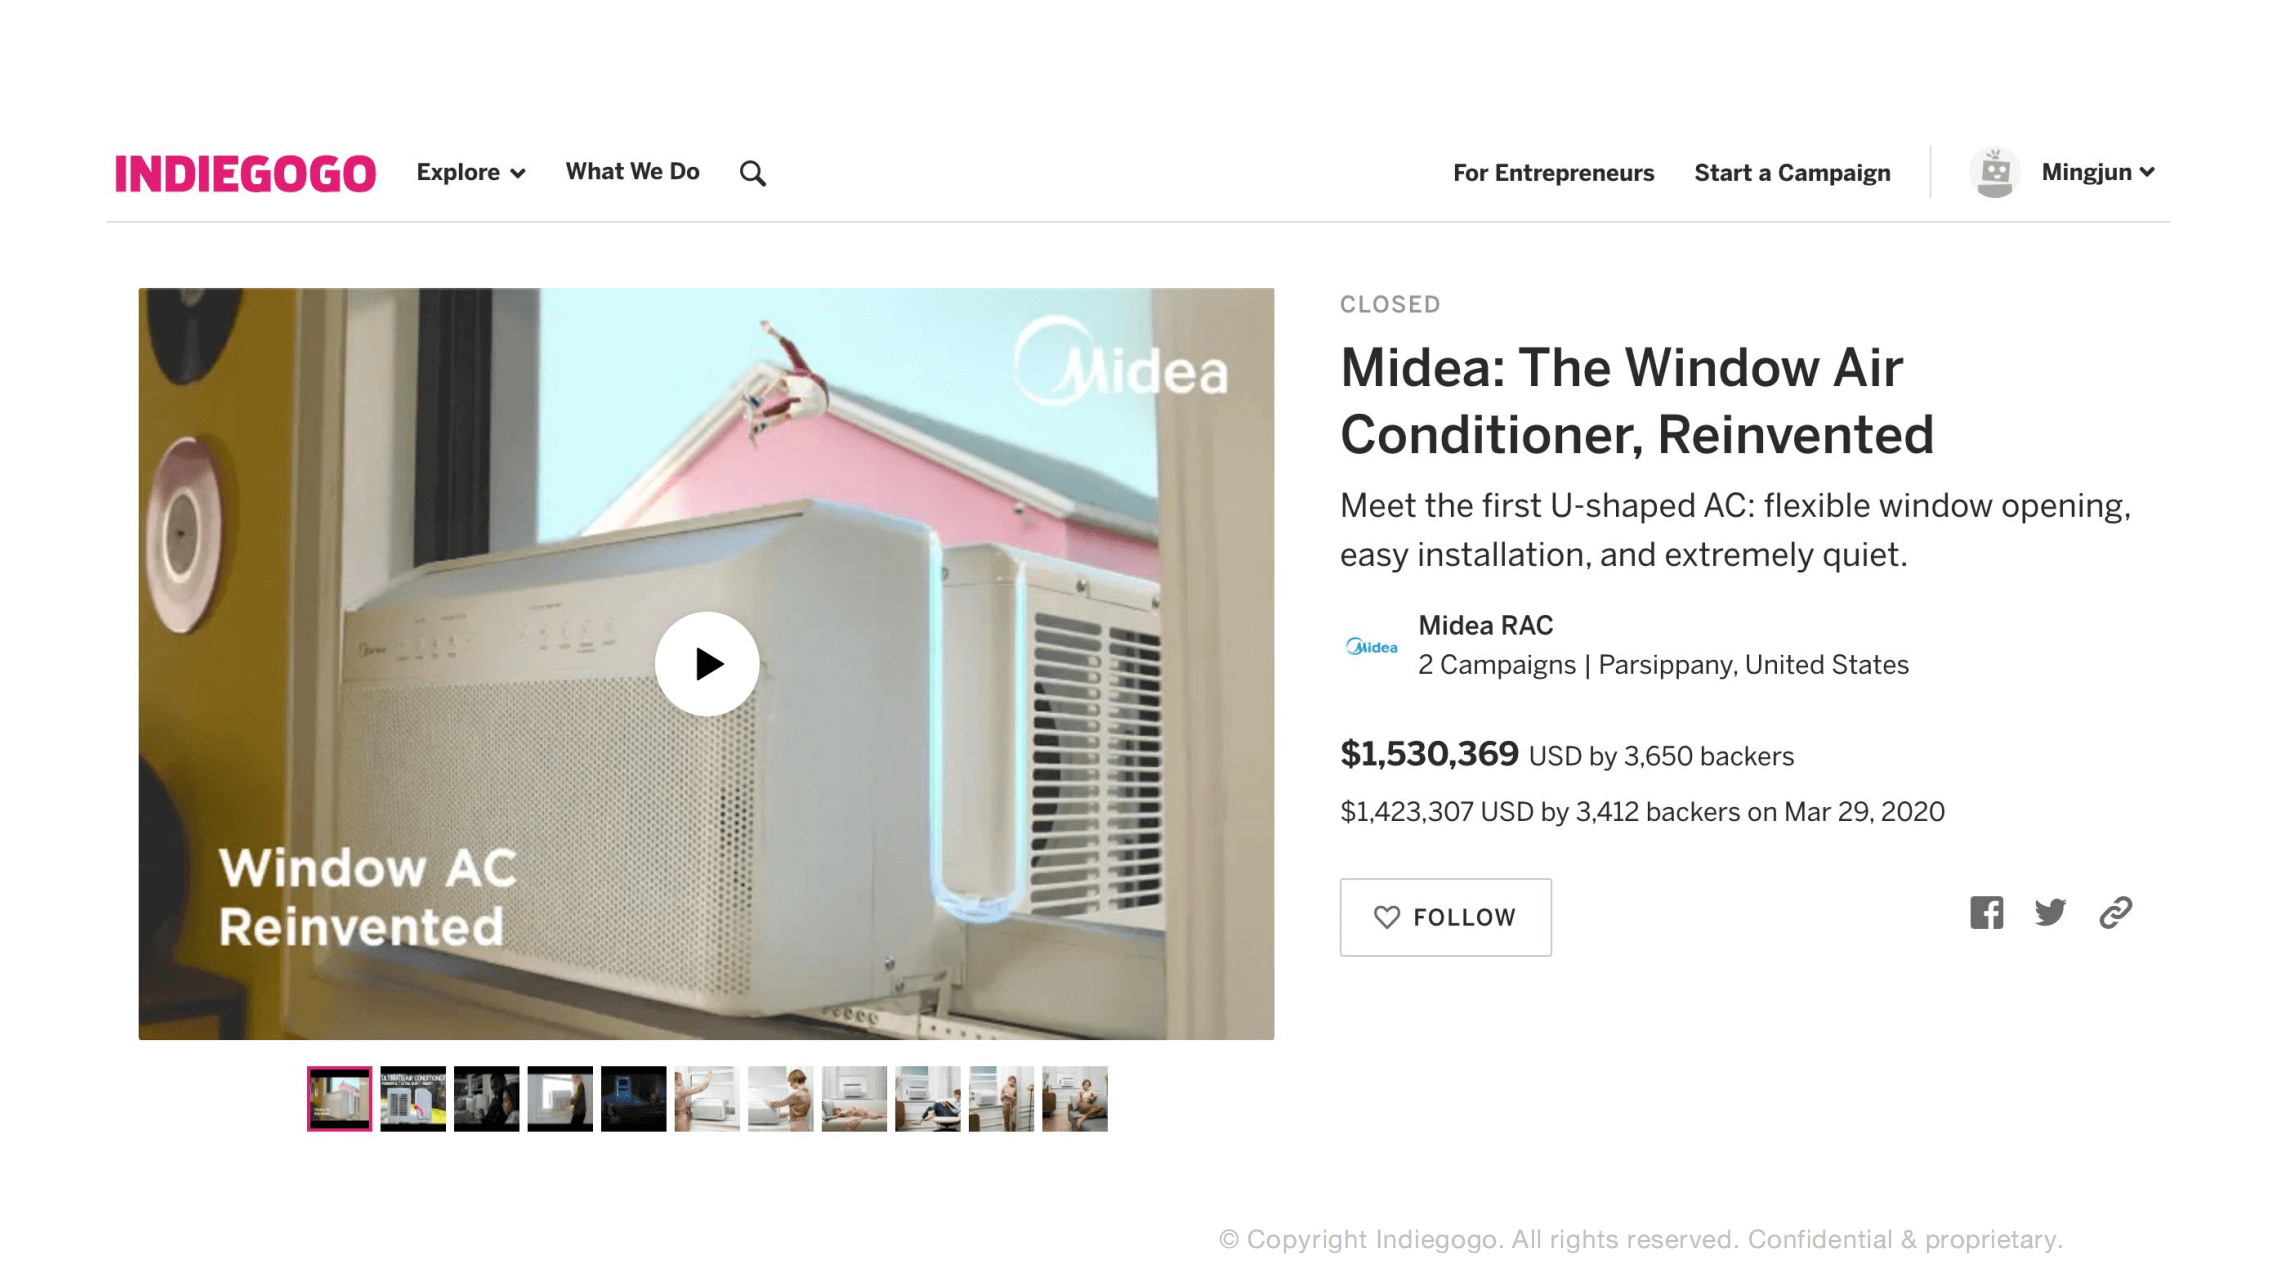Open For Entrepreneurs page
Viewport: 2275px width, 1280px height.
(1553, 173)
